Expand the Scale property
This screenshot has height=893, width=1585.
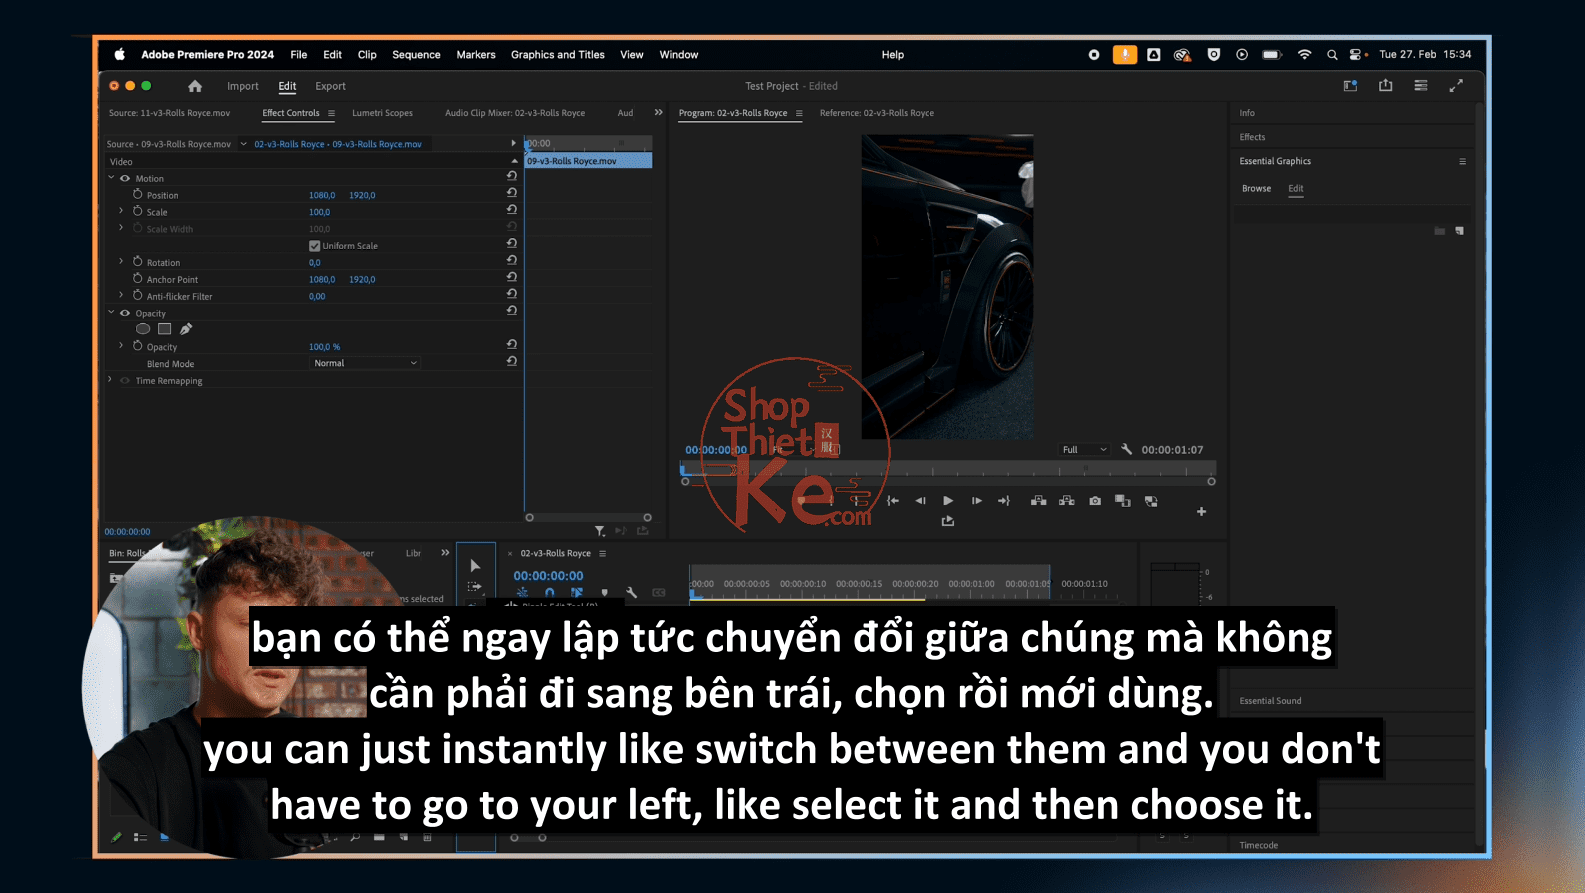point(121,211)
